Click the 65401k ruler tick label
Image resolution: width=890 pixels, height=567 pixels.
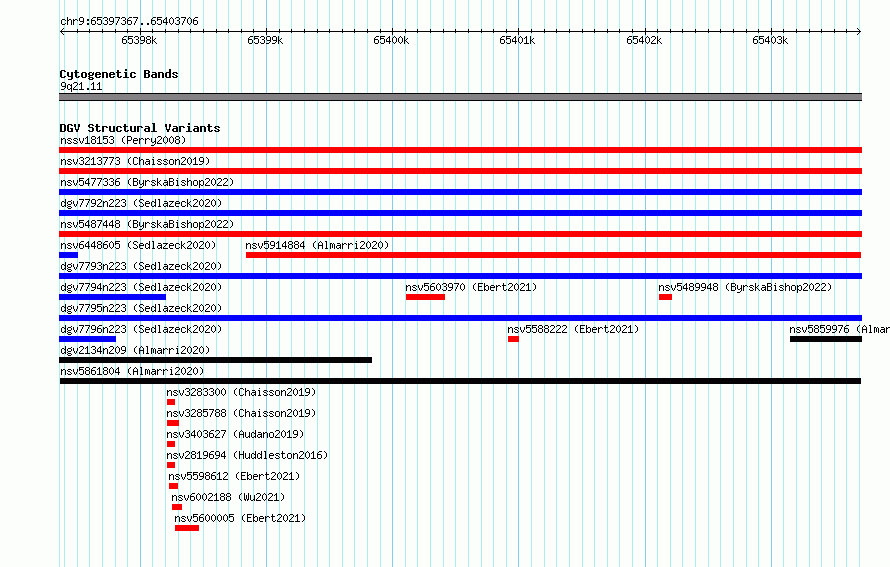(517, 40)
